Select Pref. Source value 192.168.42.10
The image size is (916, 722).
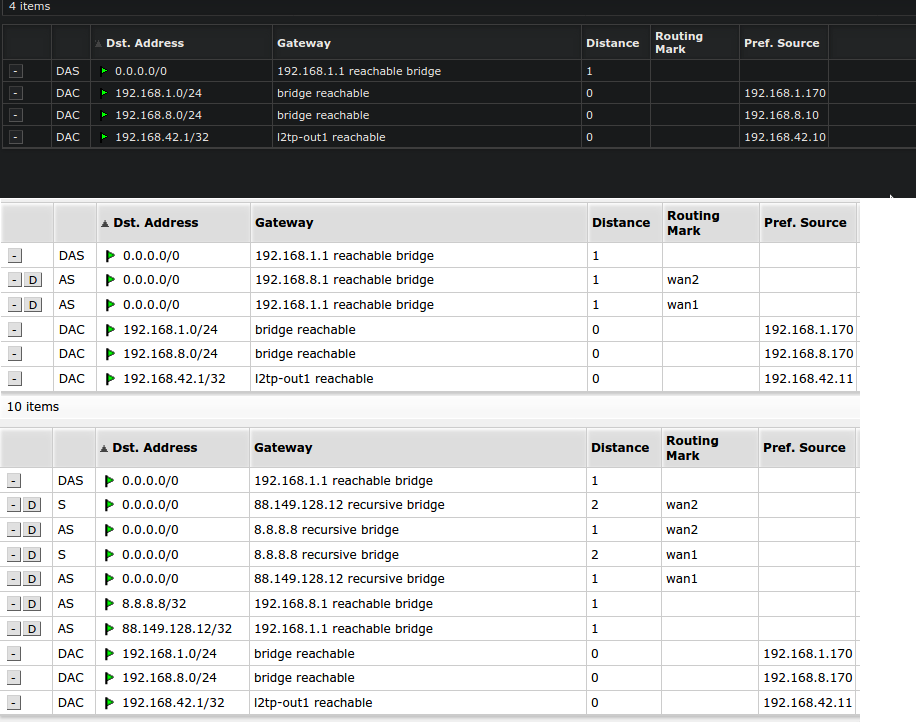[x=785, y=137]
